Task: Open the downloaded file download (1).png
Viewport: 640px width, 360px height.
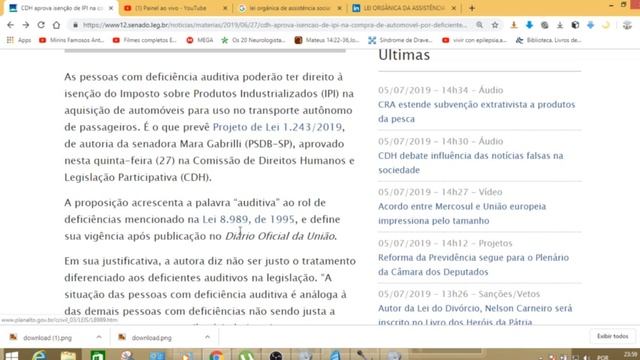Action: tap(47, 338)
